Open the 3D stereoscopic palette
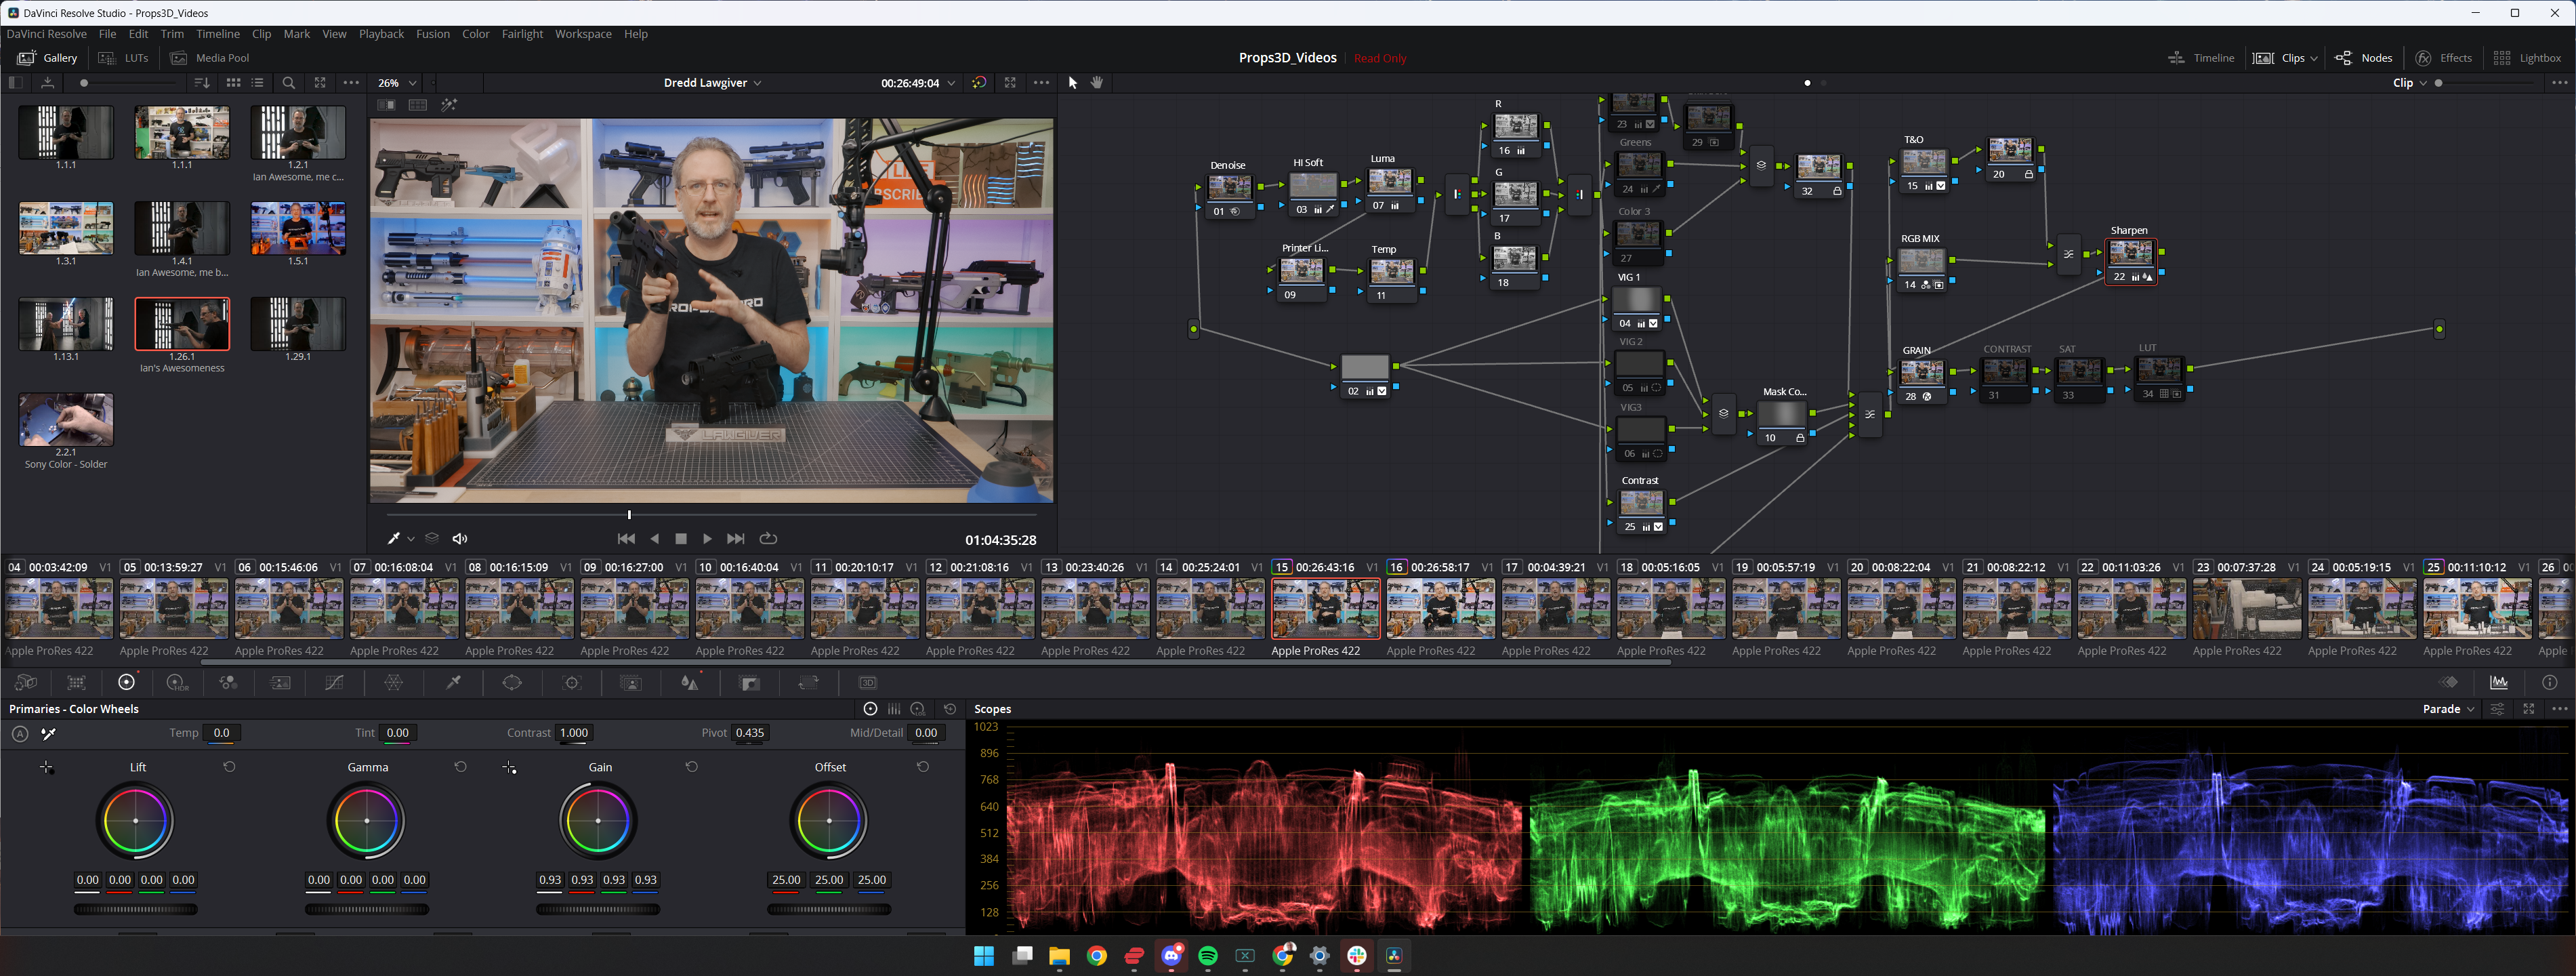This screenshot has height=976, width=2576. coord(868,682)
